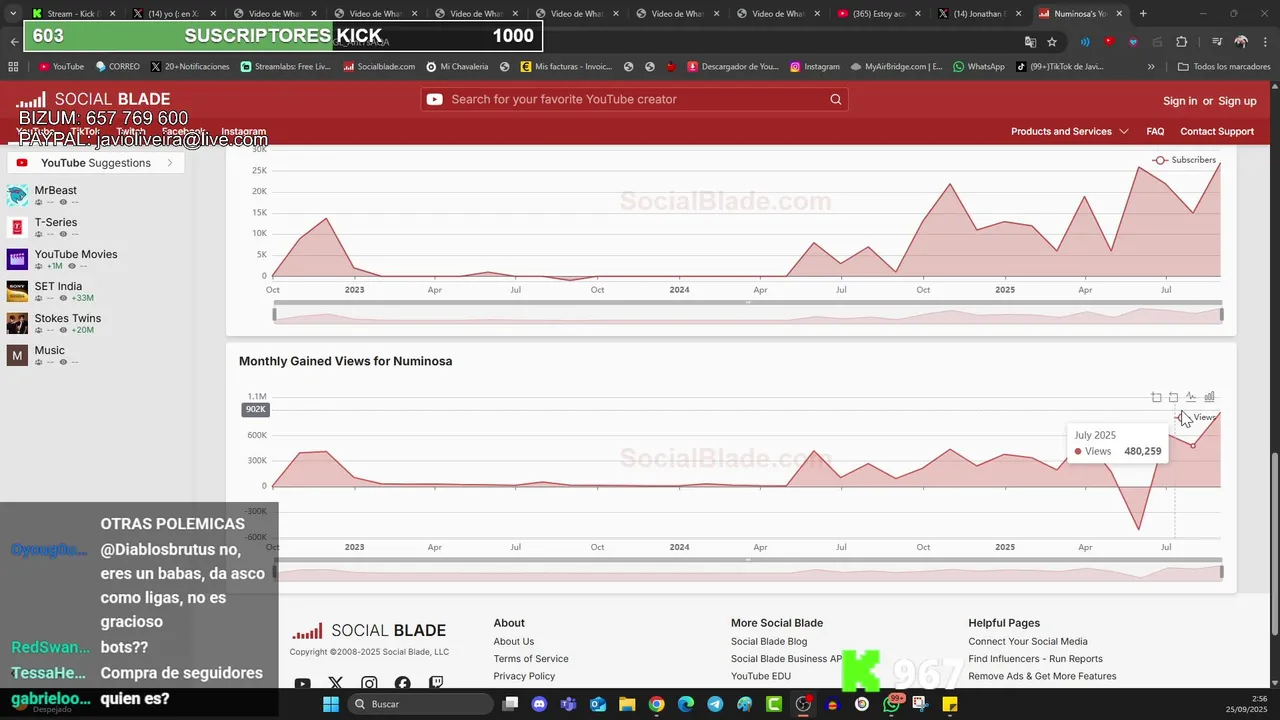
Task: Toggle the Subscribers legend series
Action: [1184, 160]
